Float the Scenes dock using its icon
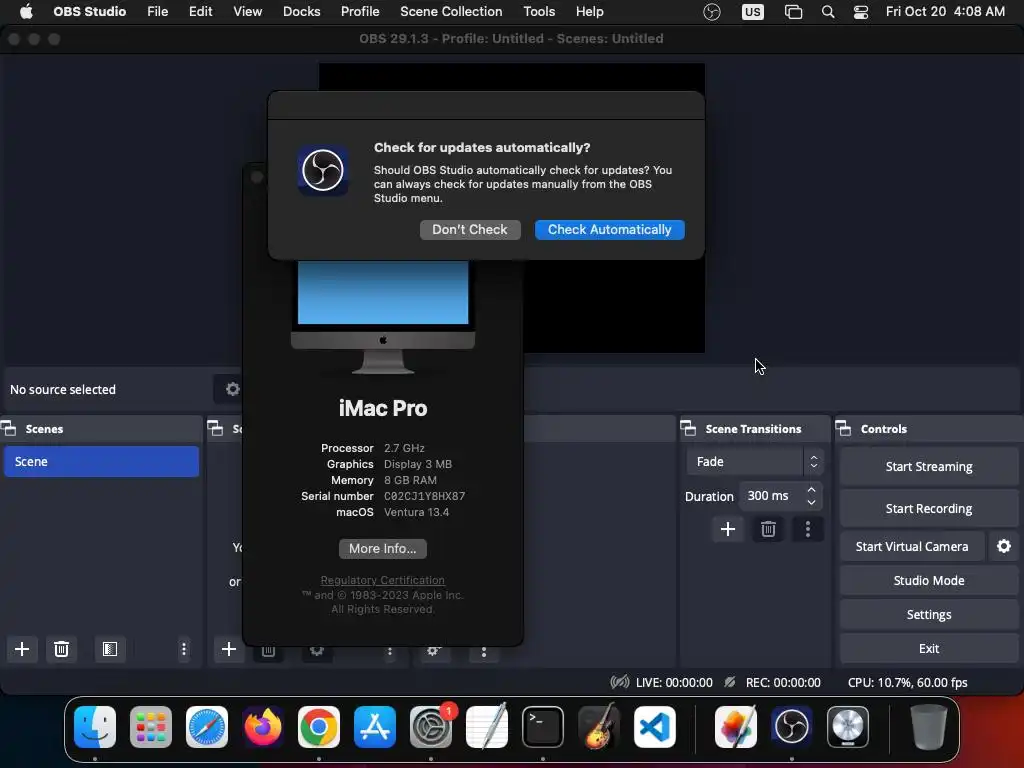Viewport: 1024px width, 768px height. pos(8,428)
